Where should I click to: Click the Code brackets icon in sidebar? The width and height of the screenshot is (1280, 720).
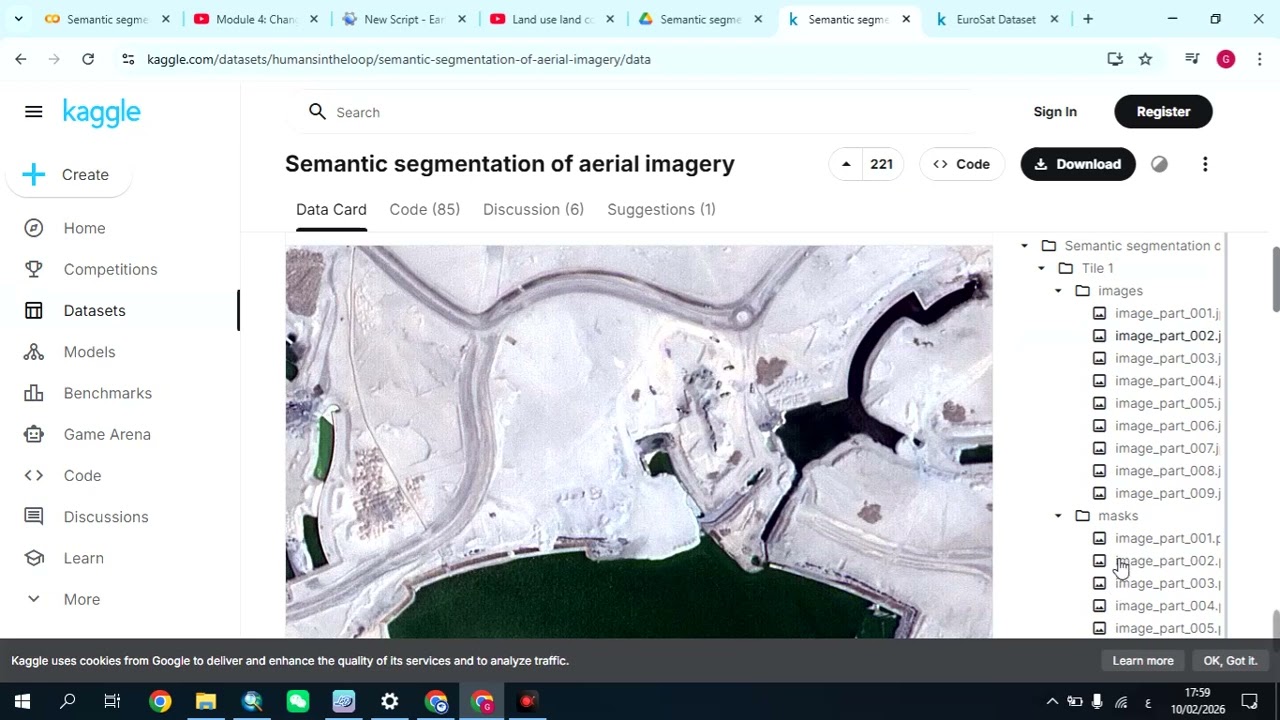pyautogui.click(x=34, y=476)
